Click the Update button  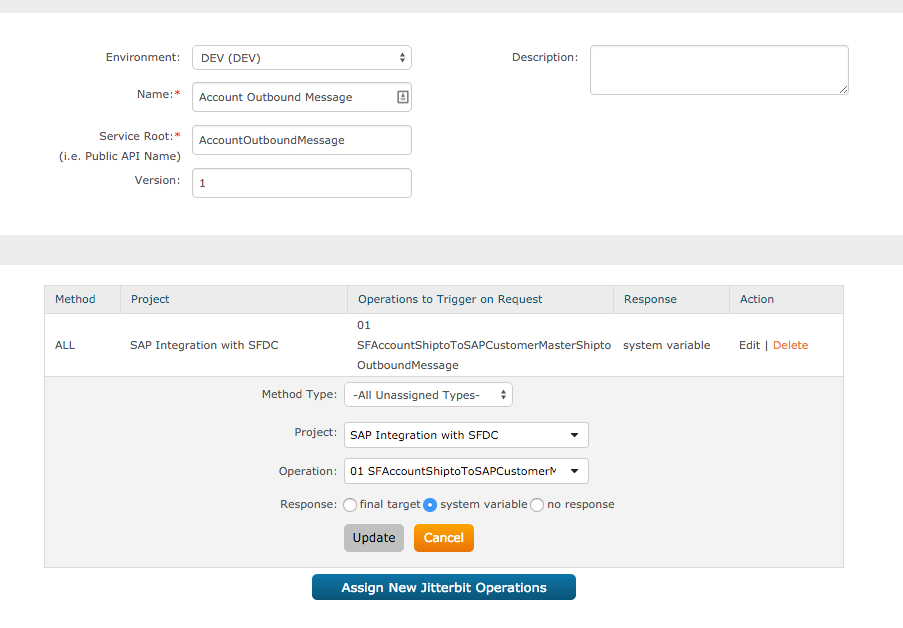[374, 538]
